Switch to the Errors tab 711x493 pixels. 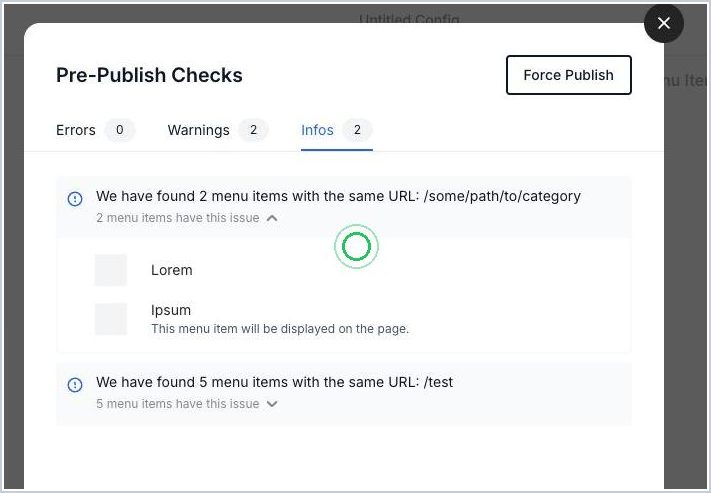coord(95,130)
